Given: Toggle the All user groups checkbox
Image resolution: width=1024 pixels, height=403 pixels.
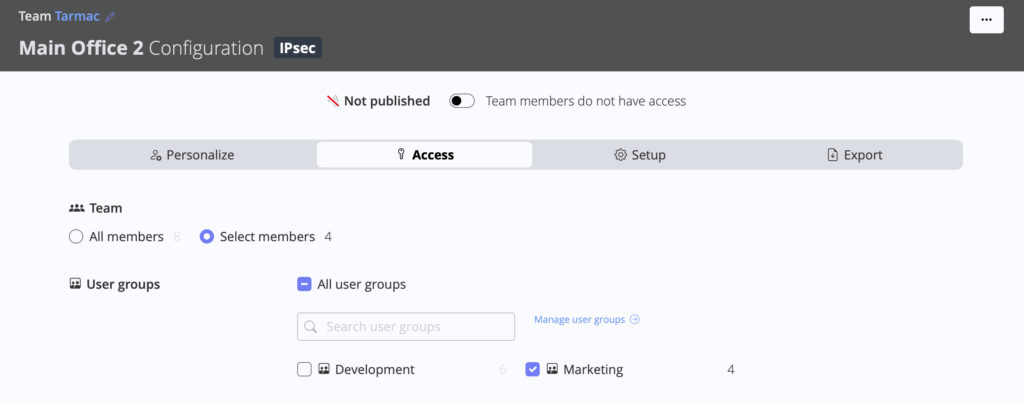Looking at the screenshot, I should (x=304, y=284).
